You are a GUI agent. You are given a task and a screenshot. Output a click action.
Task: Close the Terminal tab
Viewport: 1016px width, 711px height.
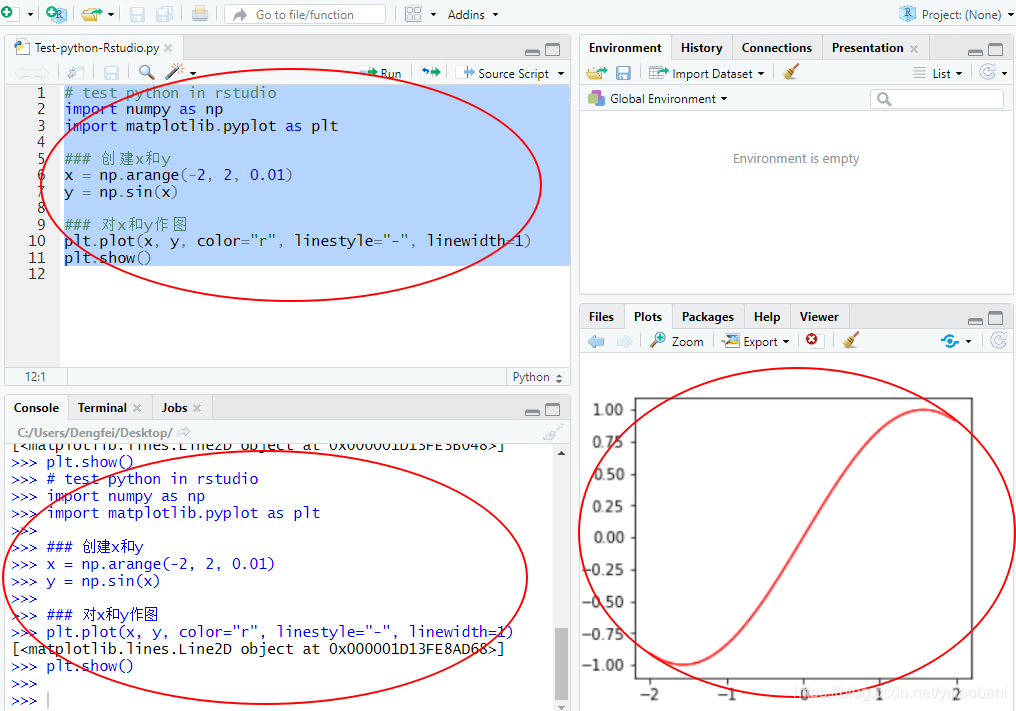(137, 408)
